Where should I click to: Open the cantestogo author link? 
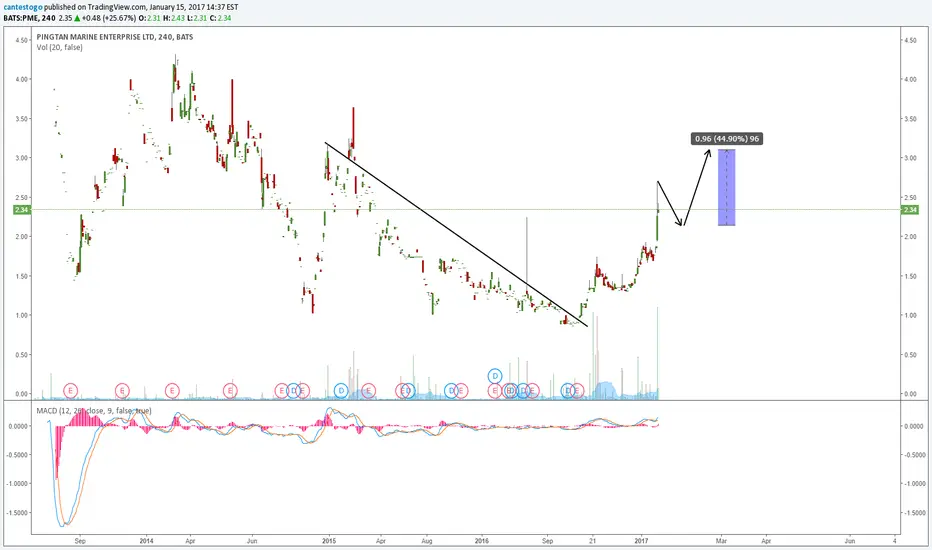pyautogui.click(x=23, y=7)
